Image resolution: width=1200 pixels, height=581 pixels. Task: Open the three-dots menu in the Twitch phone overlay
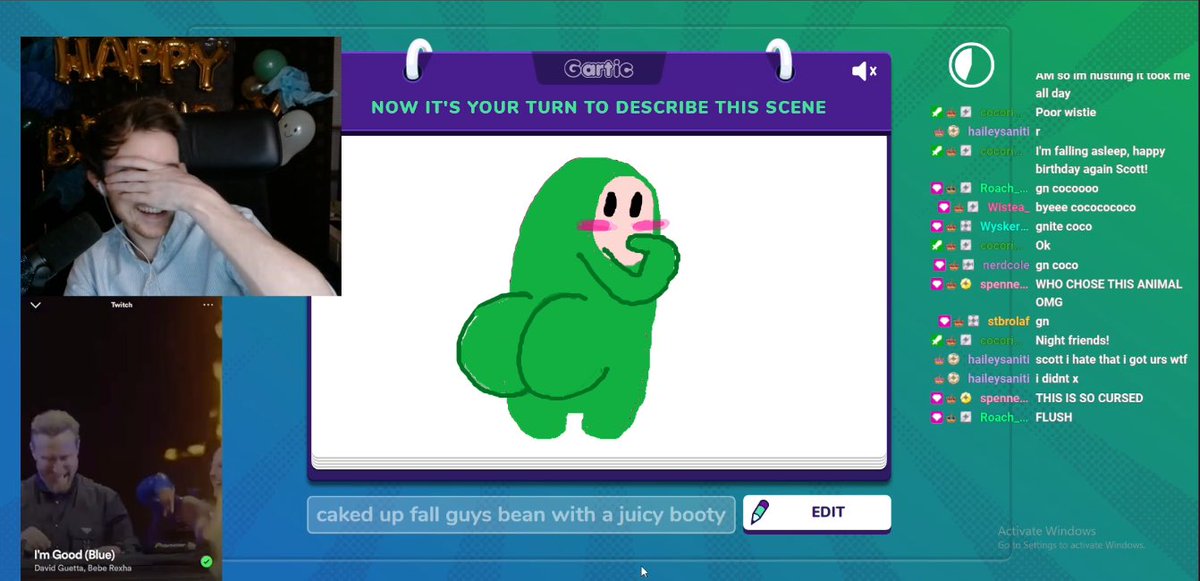click(x=208, y=305)
